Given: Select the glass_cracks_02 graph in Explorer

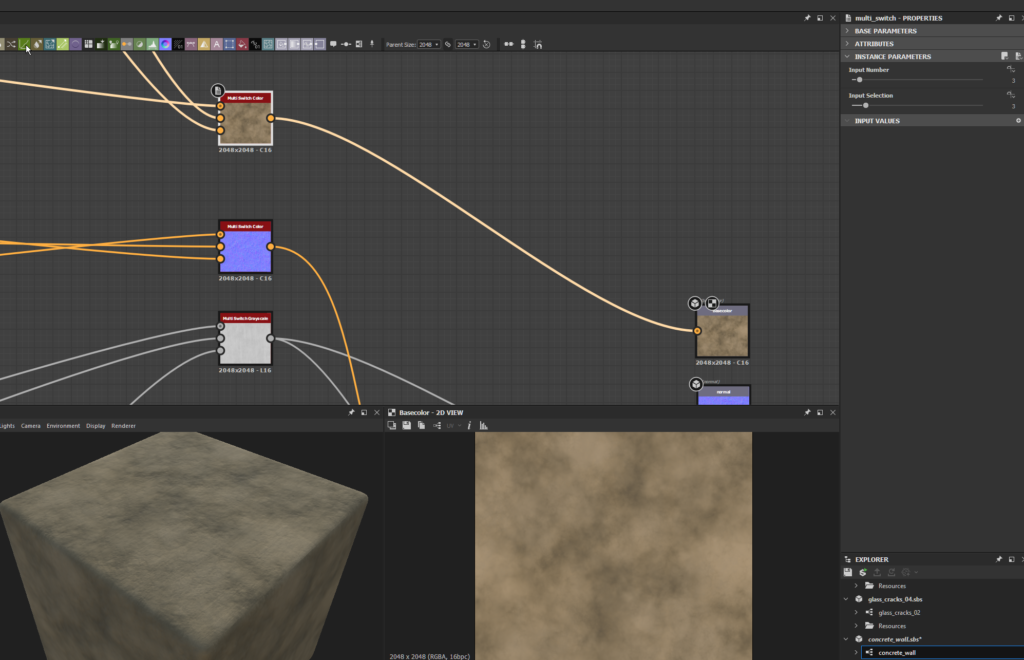Looking at the screenshot, I should 899,612.
